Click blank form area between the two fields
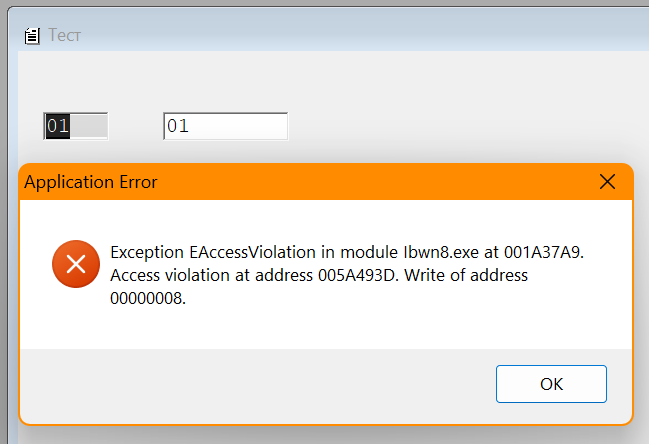This screenshot has width=649, height=444. 136,126
